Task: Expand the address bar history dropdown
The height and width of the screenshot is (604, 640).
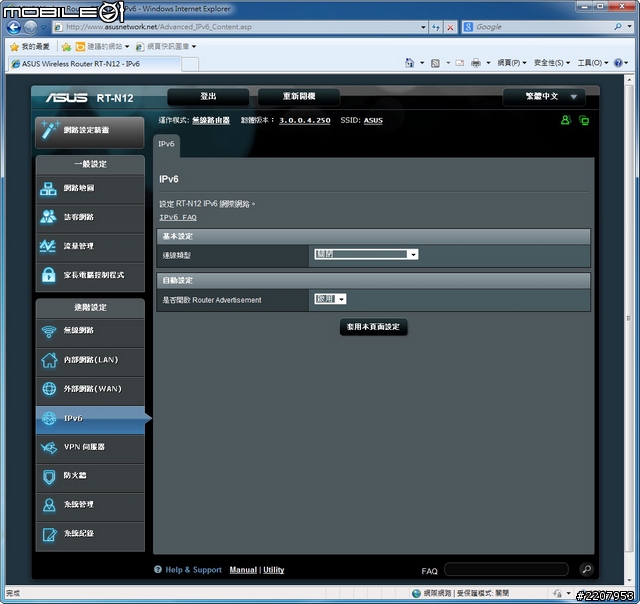Action: tap(423, 27)
